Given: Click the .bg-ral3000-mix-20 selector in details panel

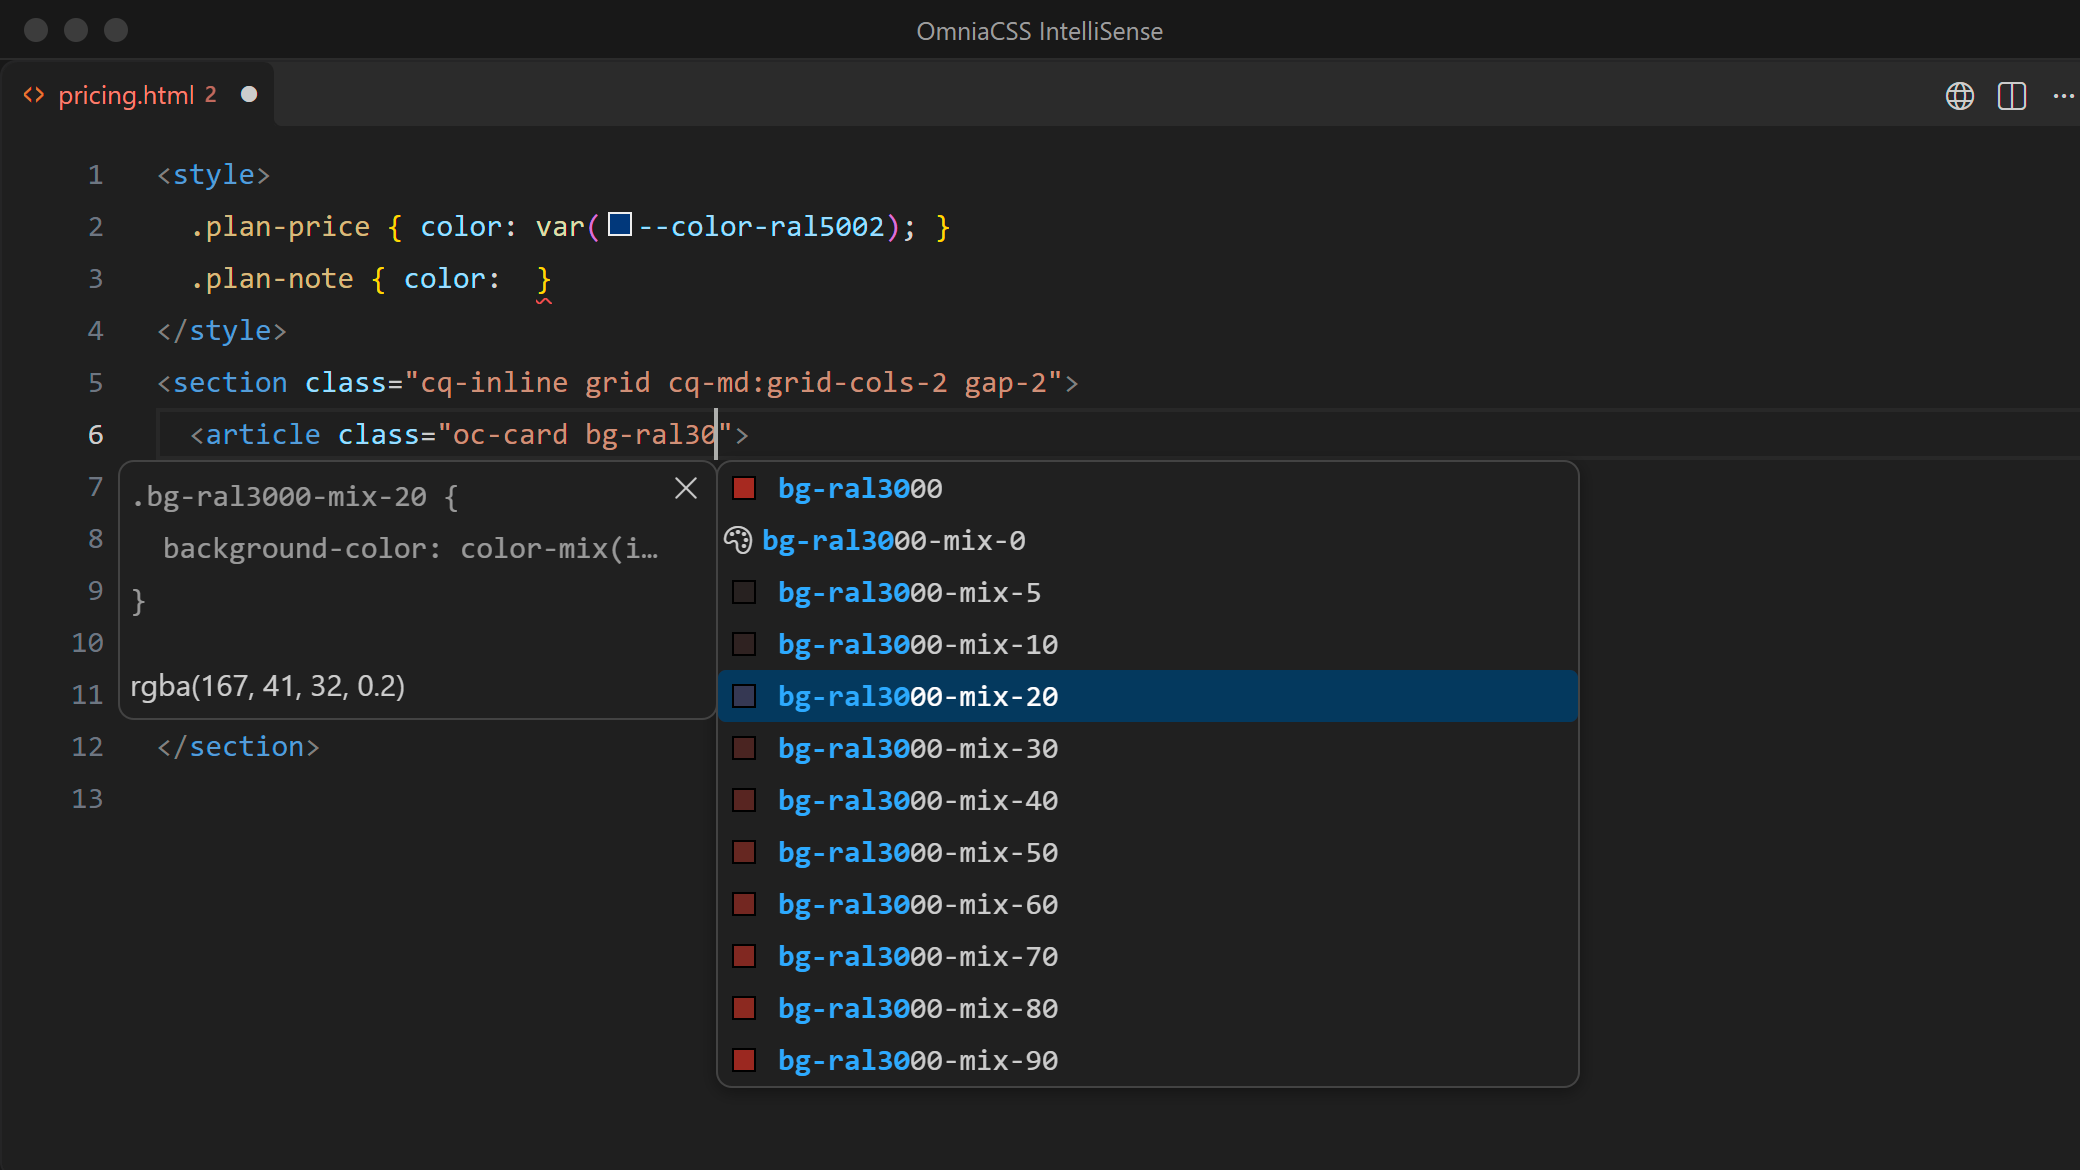Looking at the screenshot, I should coord(279,497).
